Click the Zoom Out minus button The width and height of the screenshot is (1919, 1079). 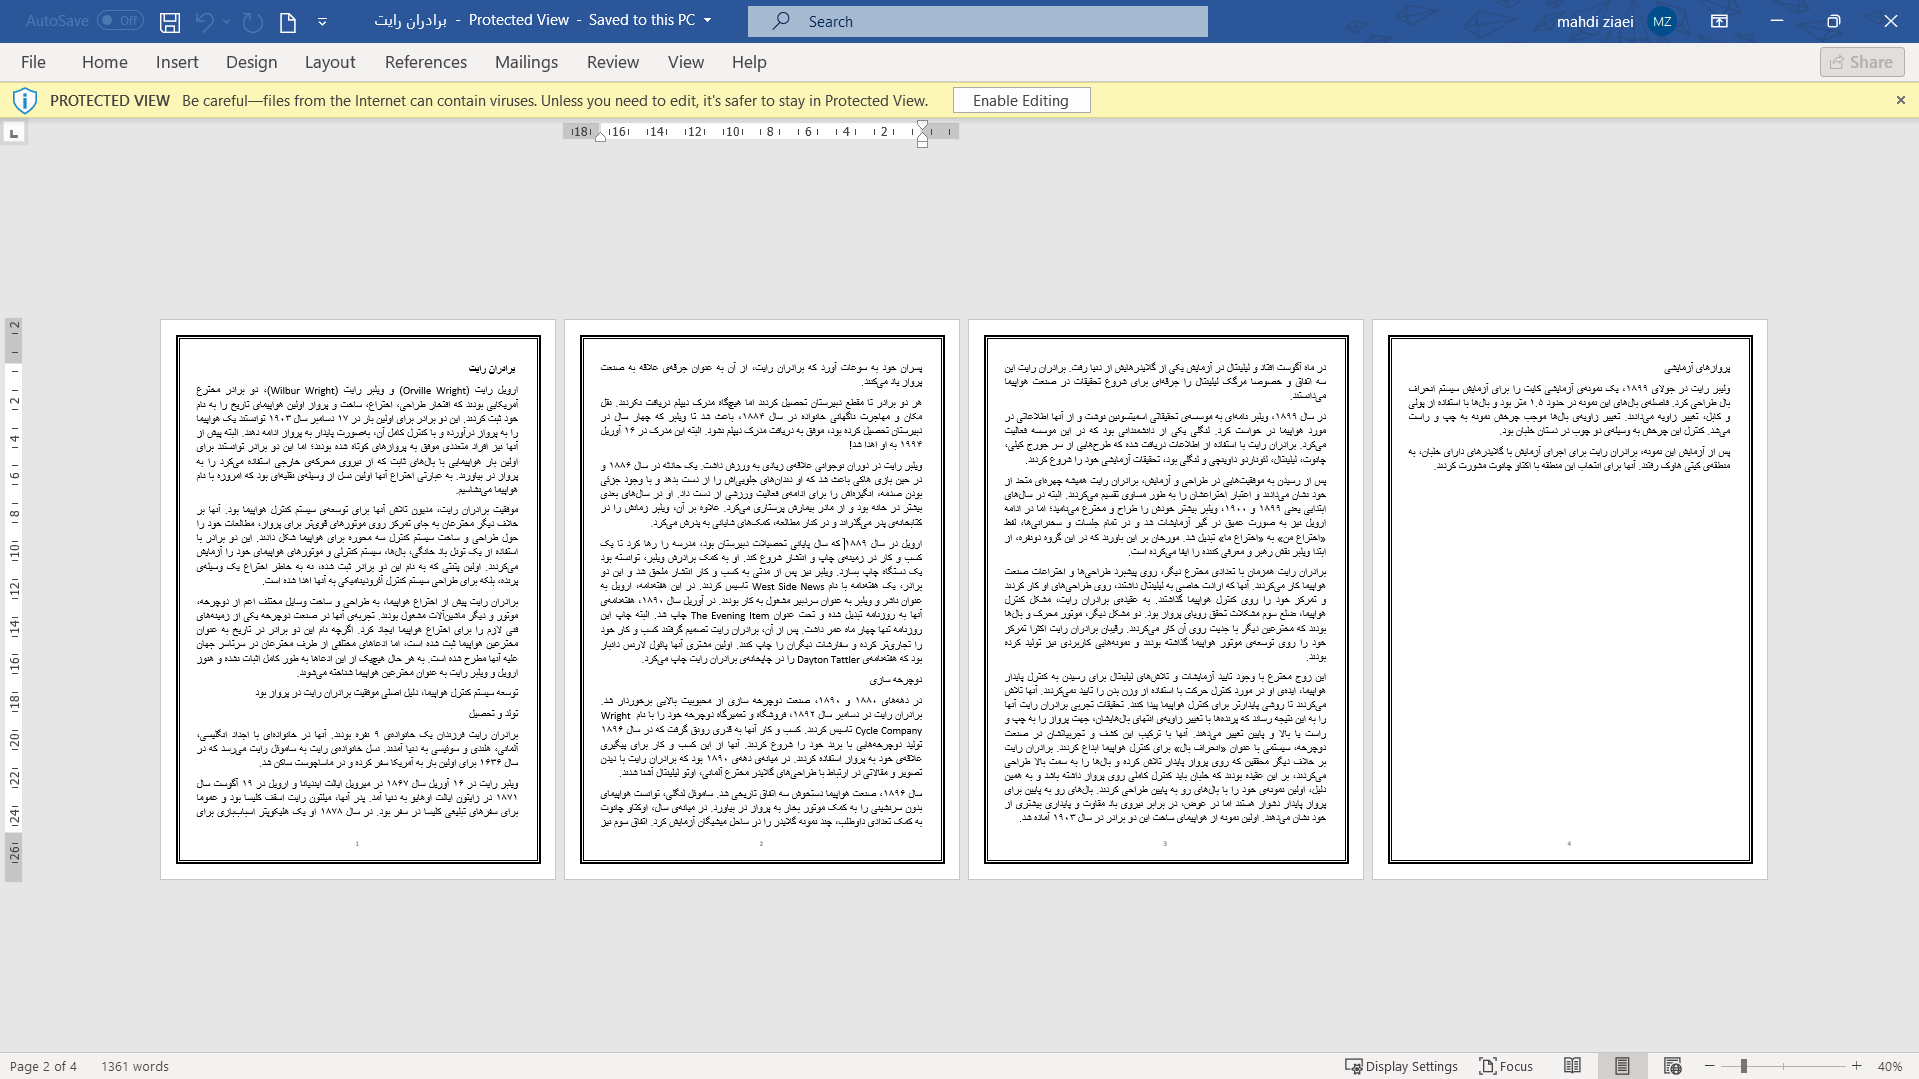click(1710, 1066)
